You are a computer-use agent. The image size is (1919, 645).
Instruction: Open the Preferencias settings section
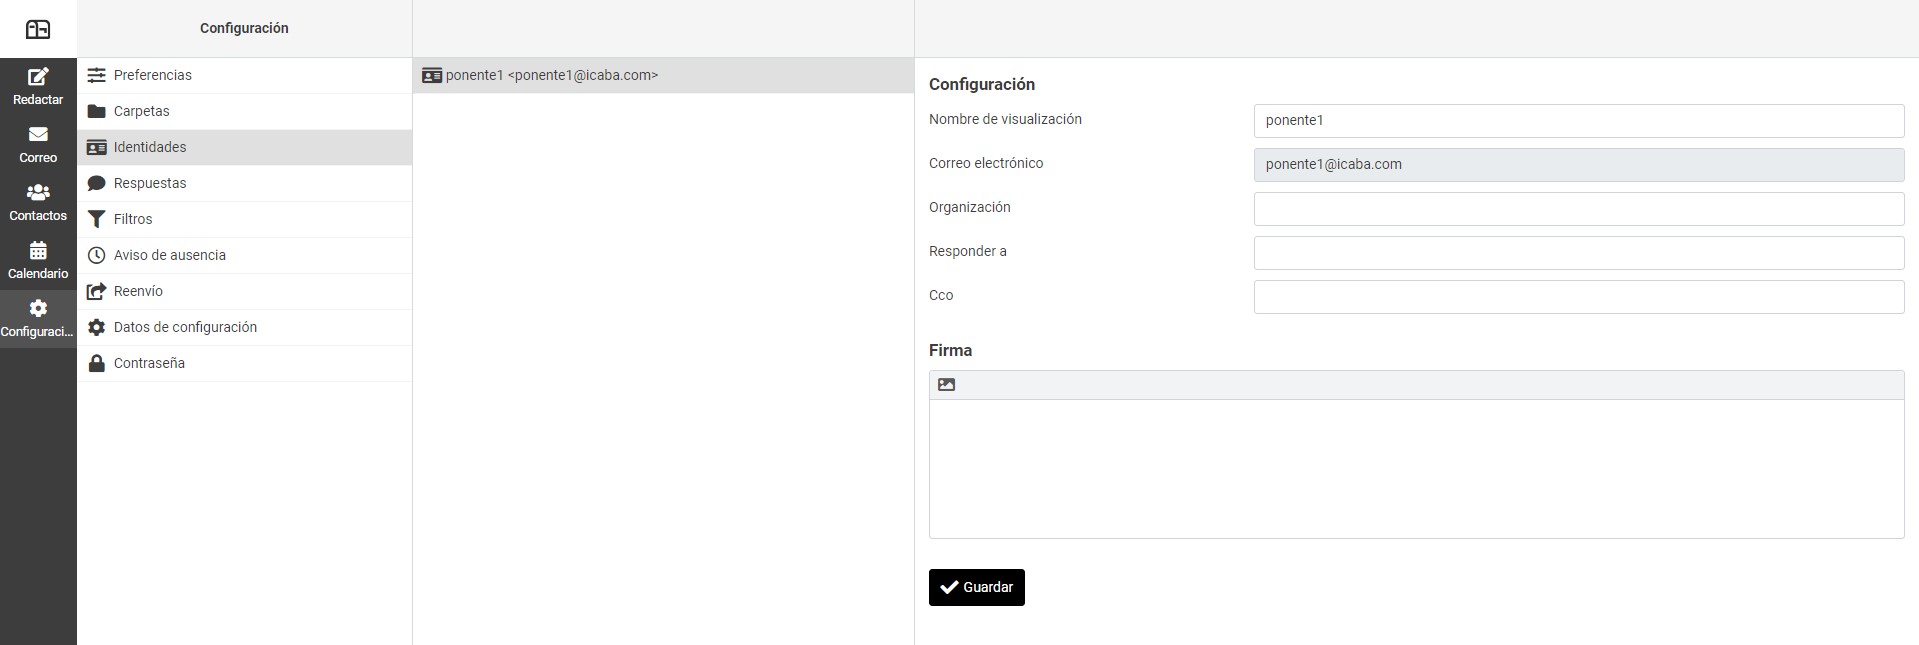[x=152, y=75]
